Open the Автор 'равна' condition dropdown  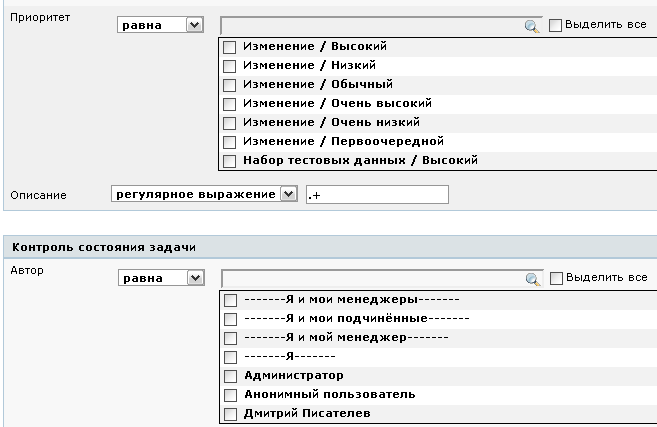pyautogui.click(x=194, y=278)
